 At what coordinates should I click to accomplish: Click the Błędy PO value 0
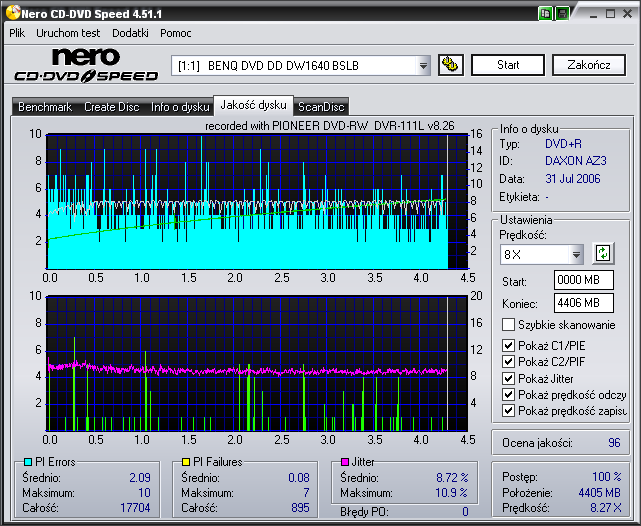click(x=465, y=511)
